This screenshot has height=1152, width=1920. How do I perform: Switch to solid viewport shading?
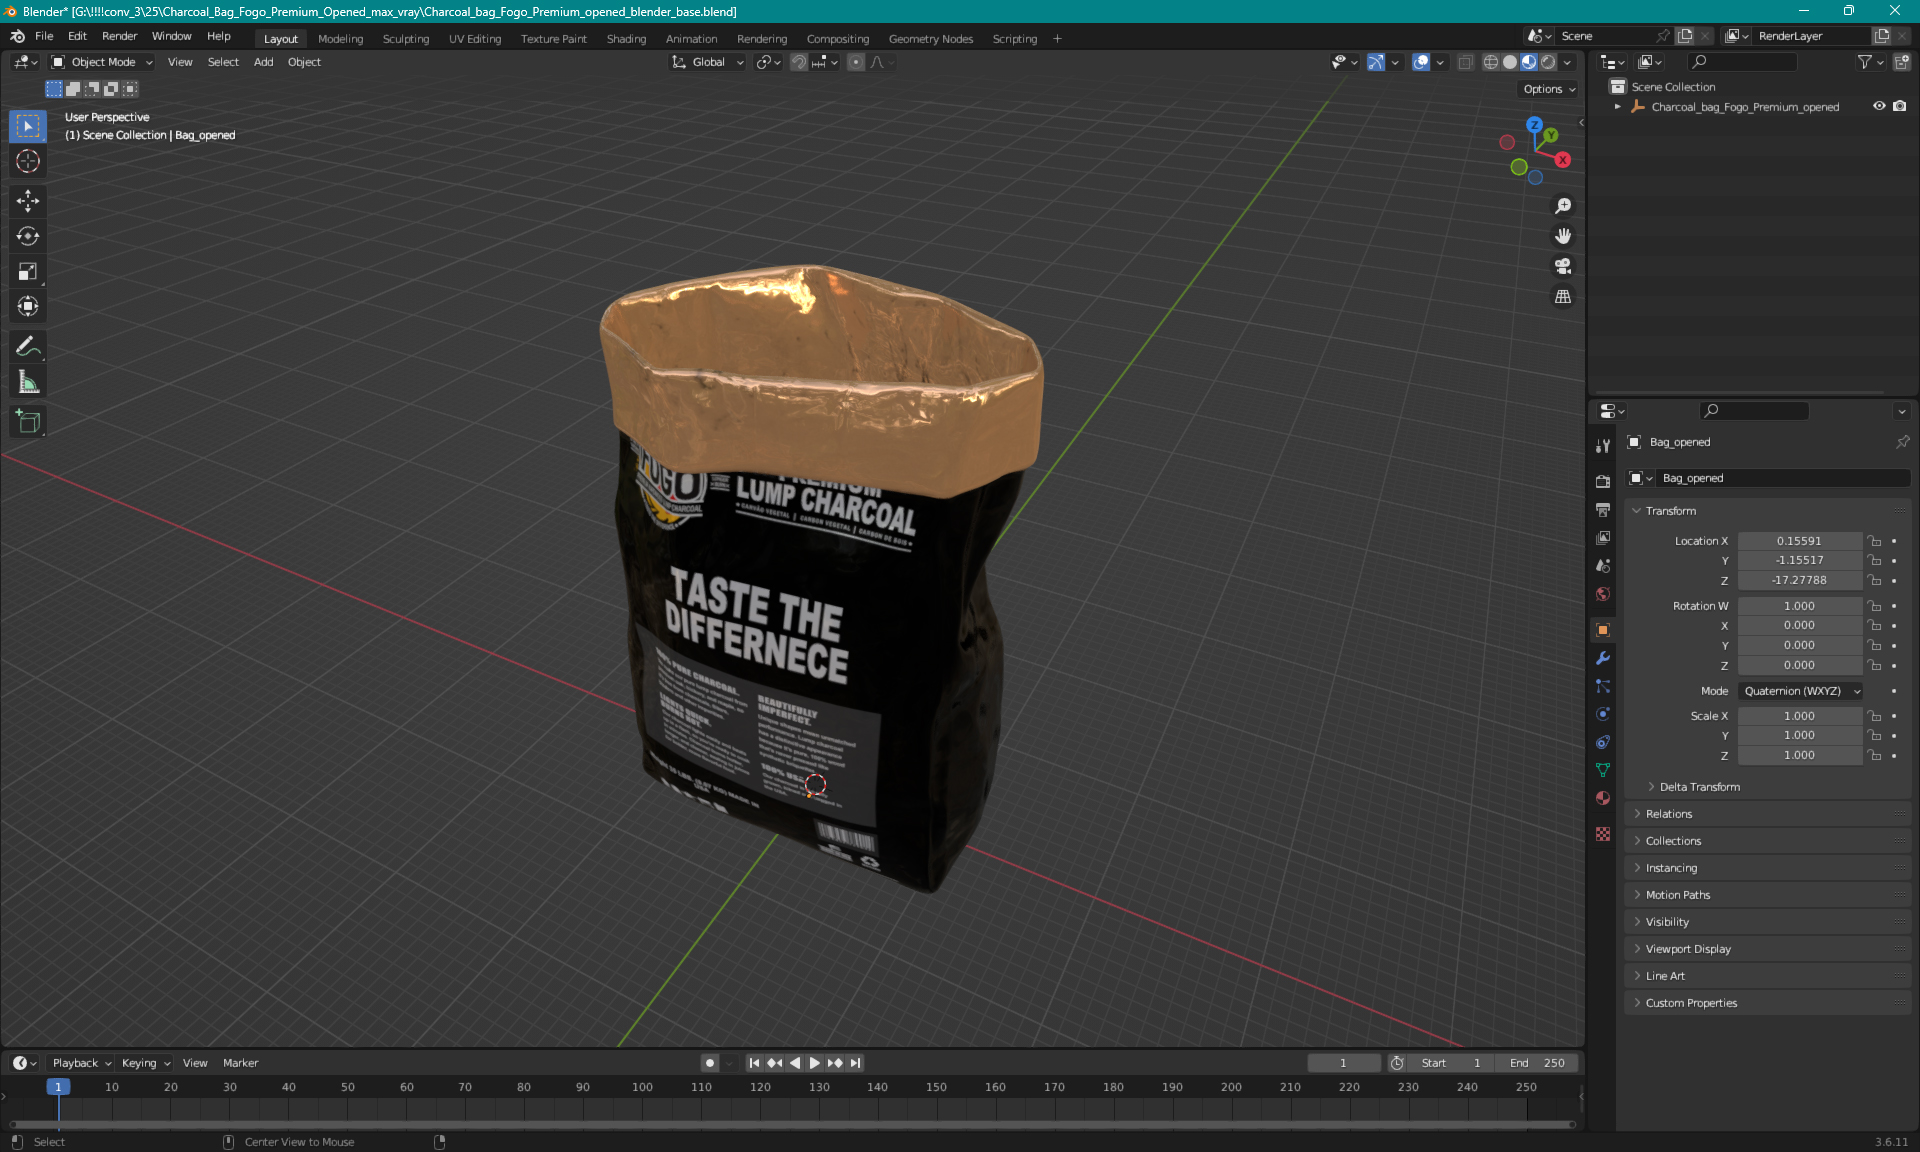click(x=1510, y=62)
